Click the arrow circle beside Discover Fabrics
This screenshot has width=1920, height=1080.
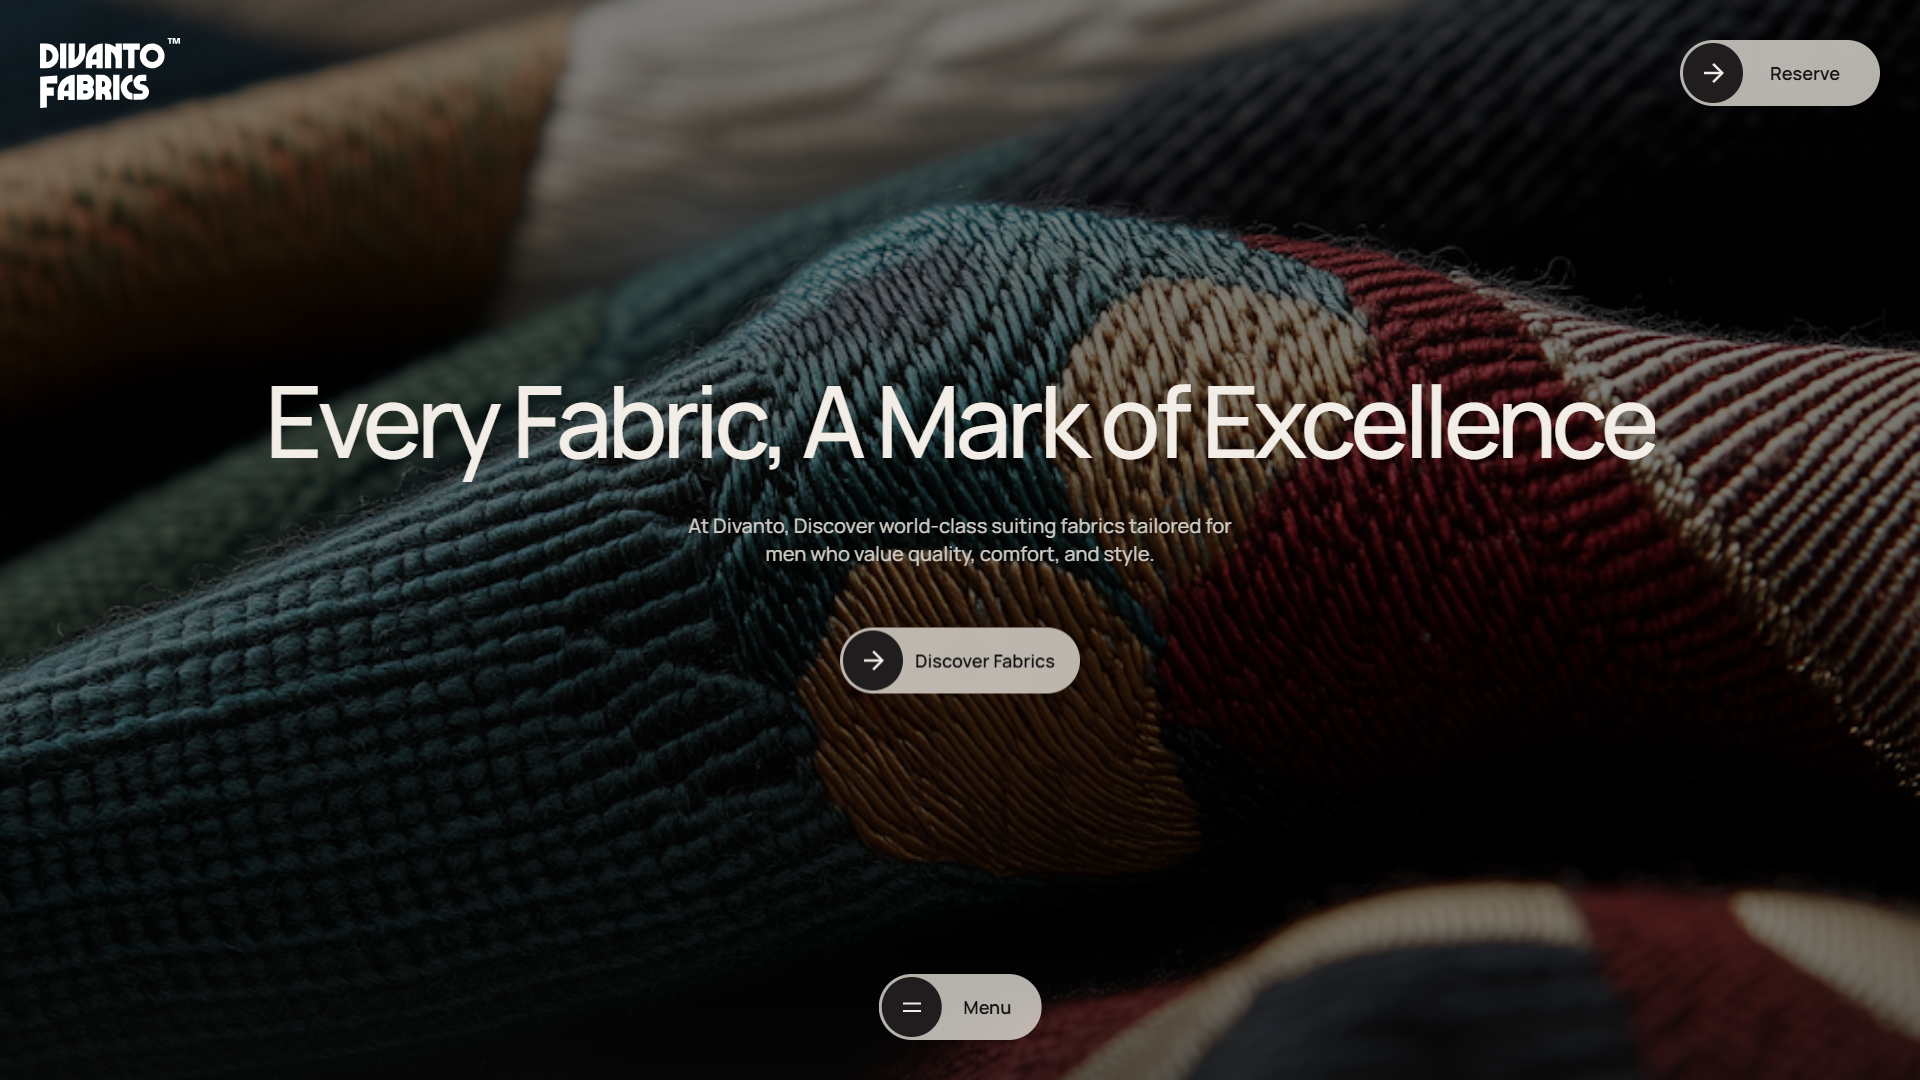coord(873,661)
